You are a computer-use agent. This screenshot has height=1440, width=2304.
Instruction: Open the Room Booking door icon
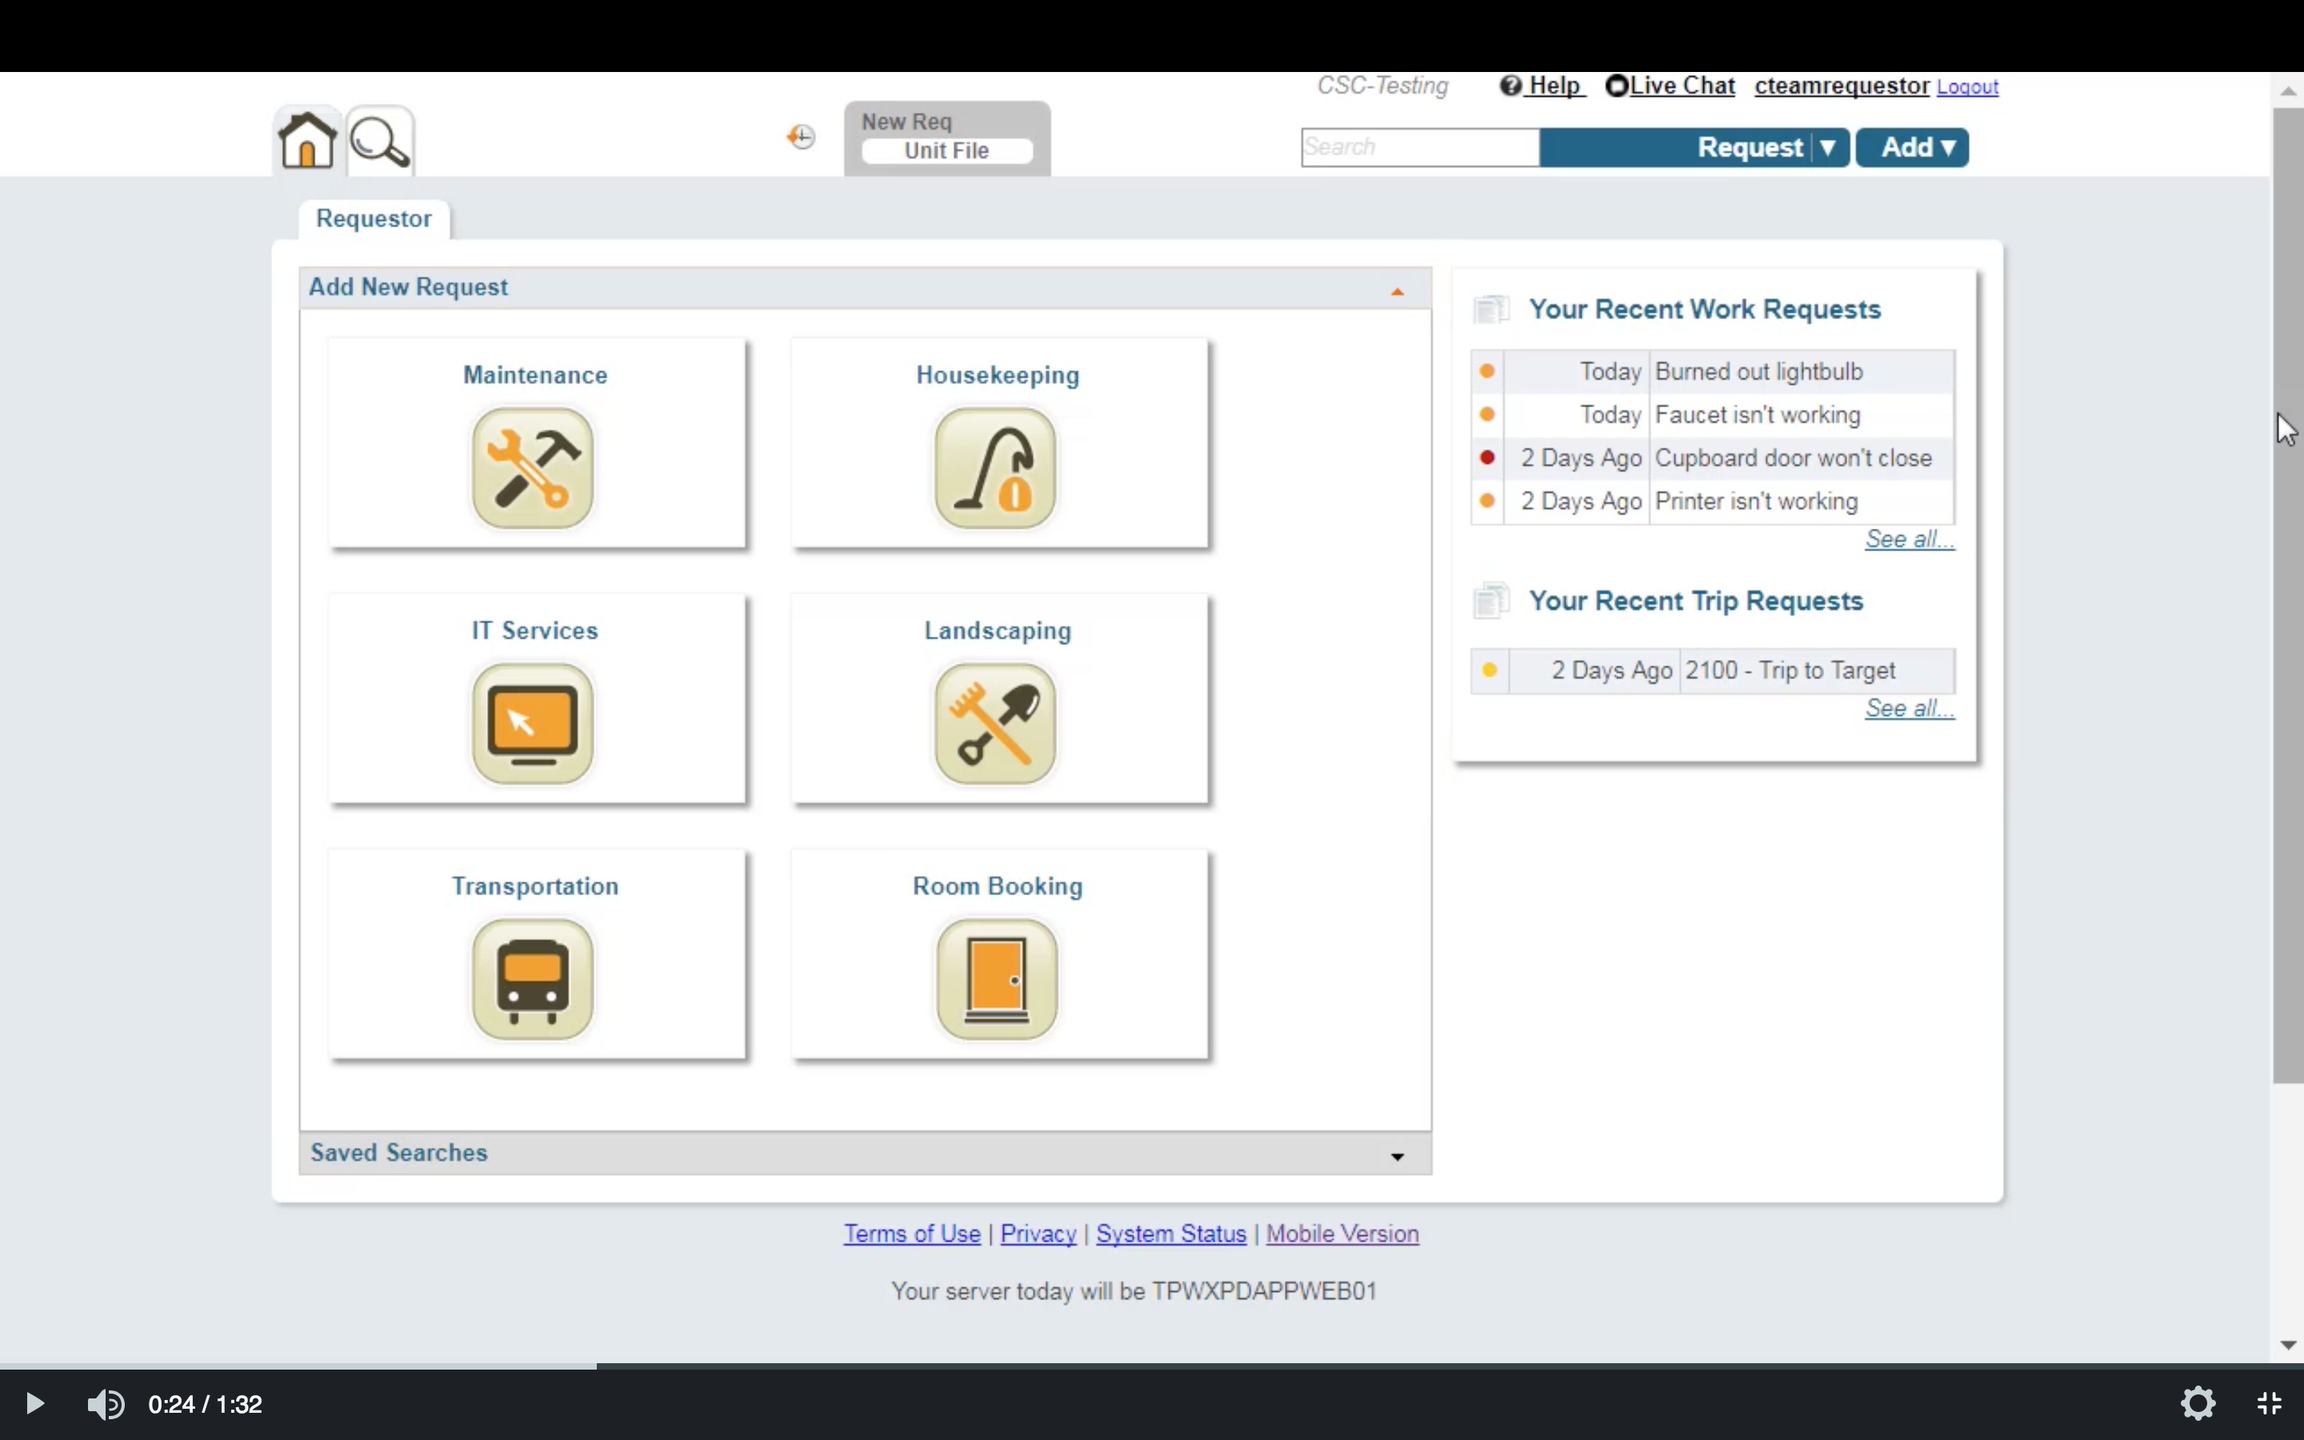pos(996,980)
